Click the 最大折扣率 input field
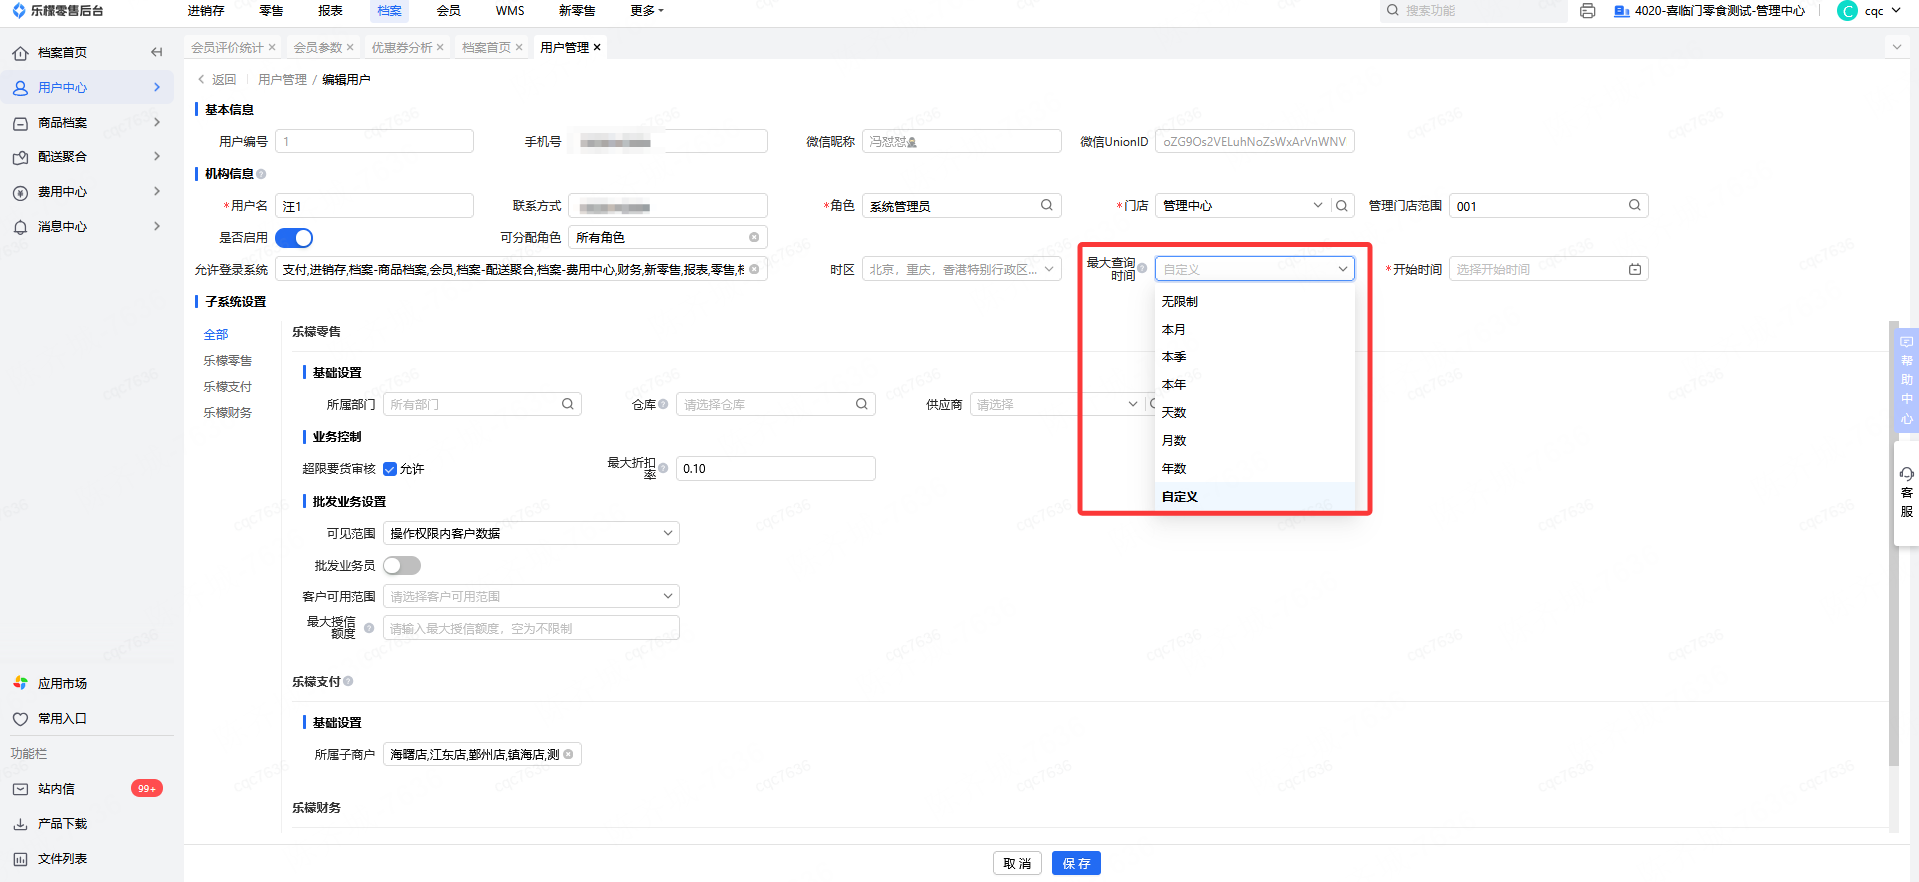 click(x=776, y=468)
